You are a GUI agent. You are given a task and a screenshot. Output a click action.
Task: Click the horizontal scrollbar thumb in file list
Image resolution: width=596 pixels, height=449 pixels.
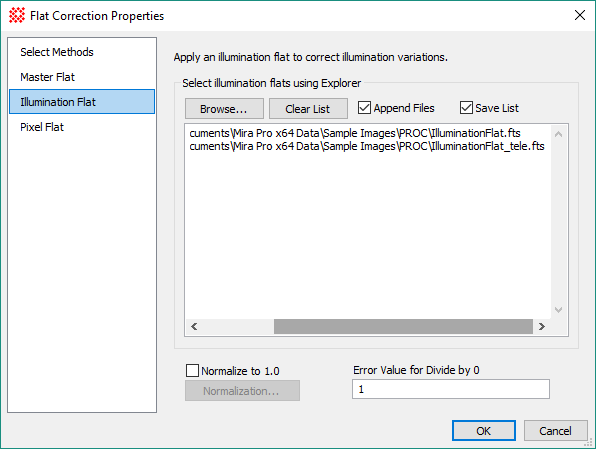(403, 327)
